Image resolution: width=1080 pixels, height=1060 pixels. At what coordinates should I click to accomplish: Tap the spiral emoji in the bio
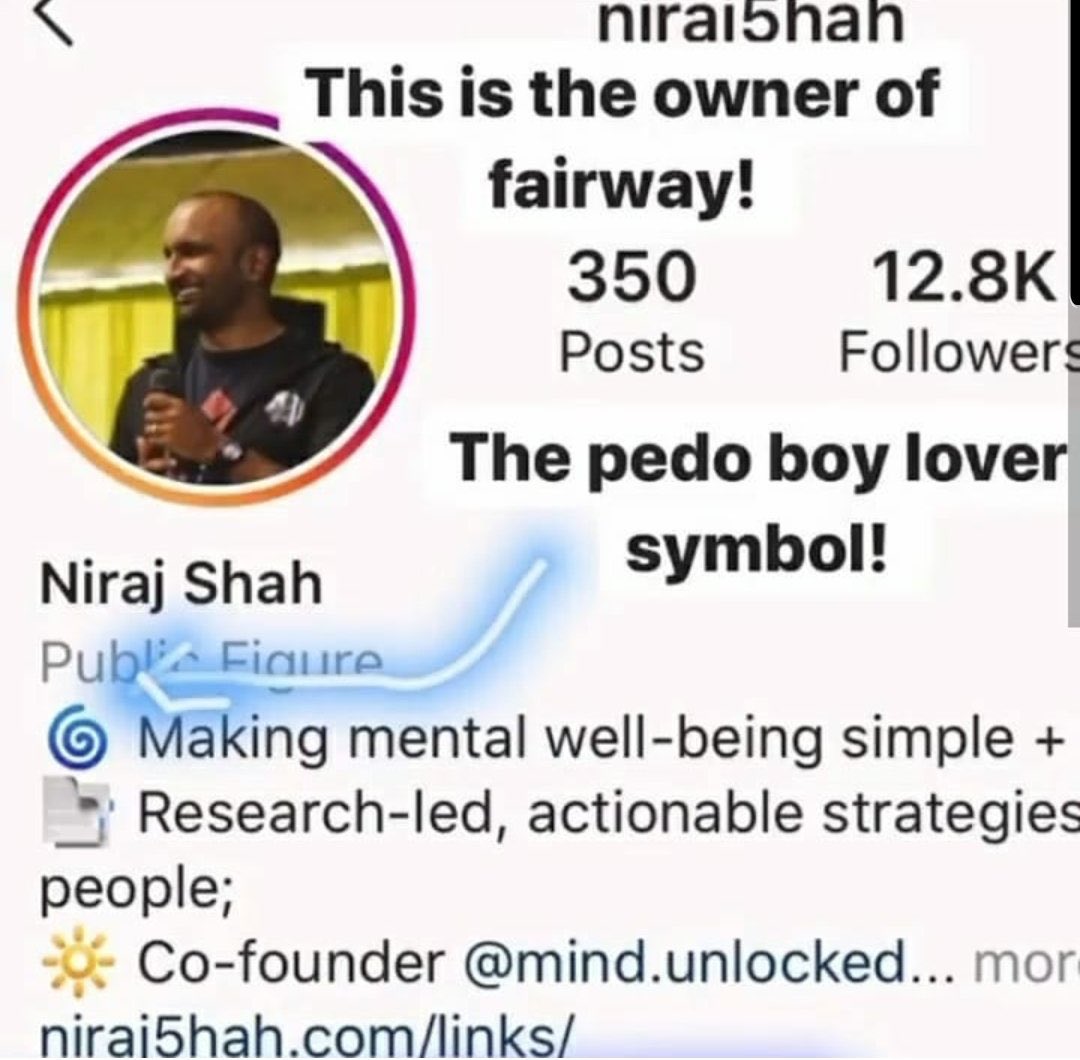(x=77, y=737)
